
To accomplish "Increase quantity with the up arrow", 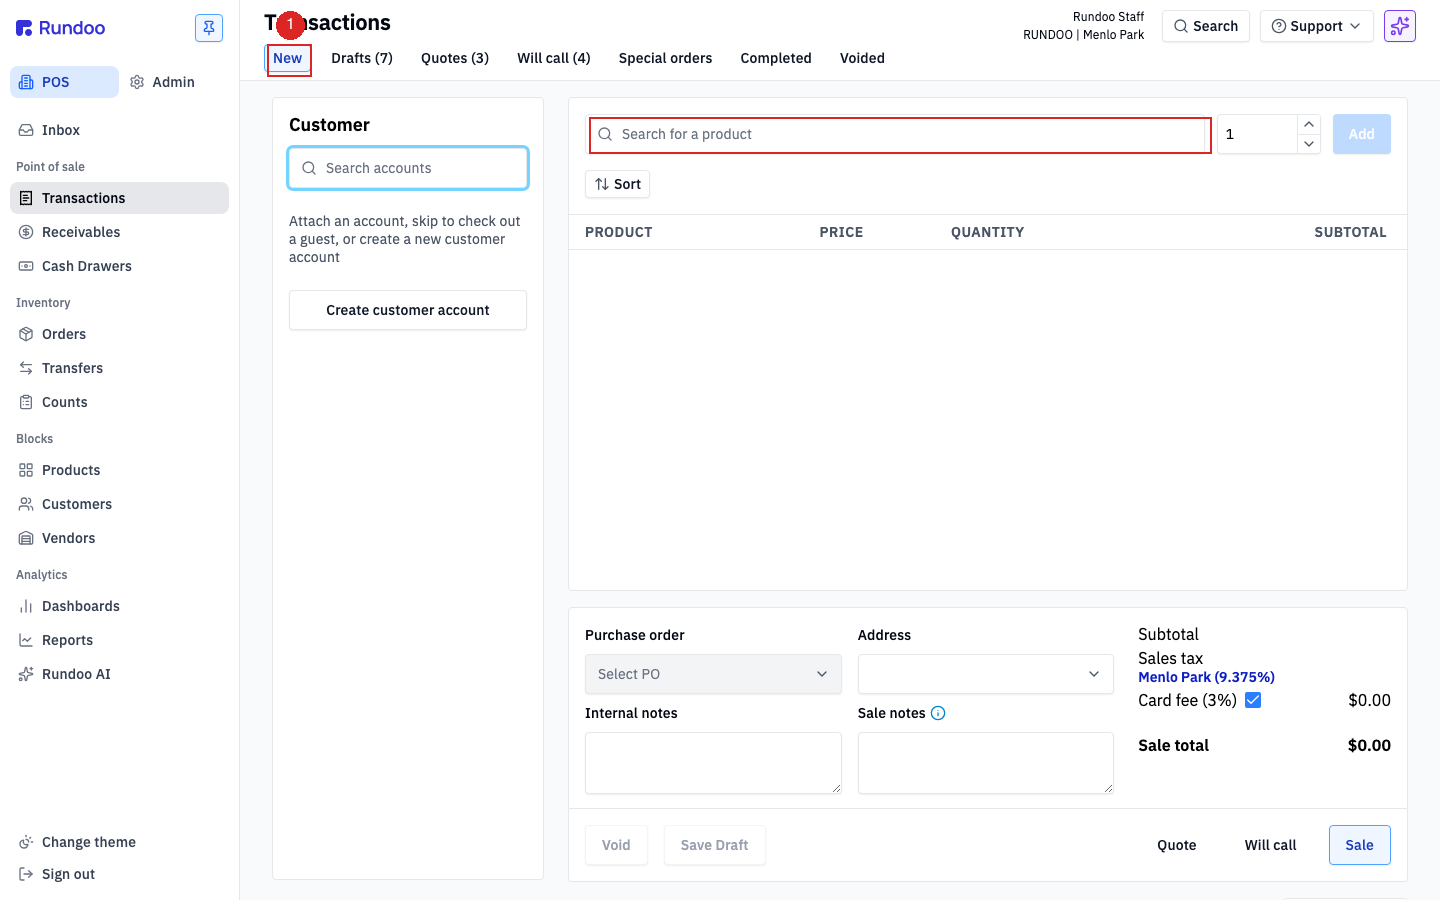I will tap(1309, 124).
